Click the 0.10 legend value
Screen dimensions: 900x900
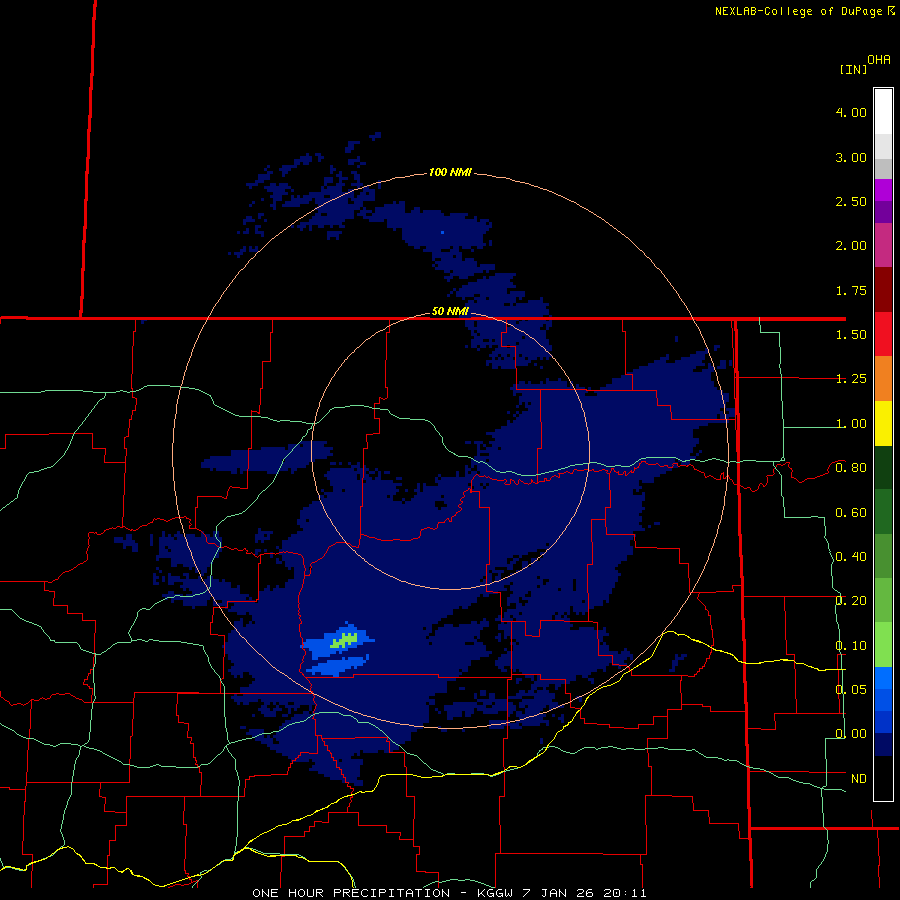[x=851, y=646]
